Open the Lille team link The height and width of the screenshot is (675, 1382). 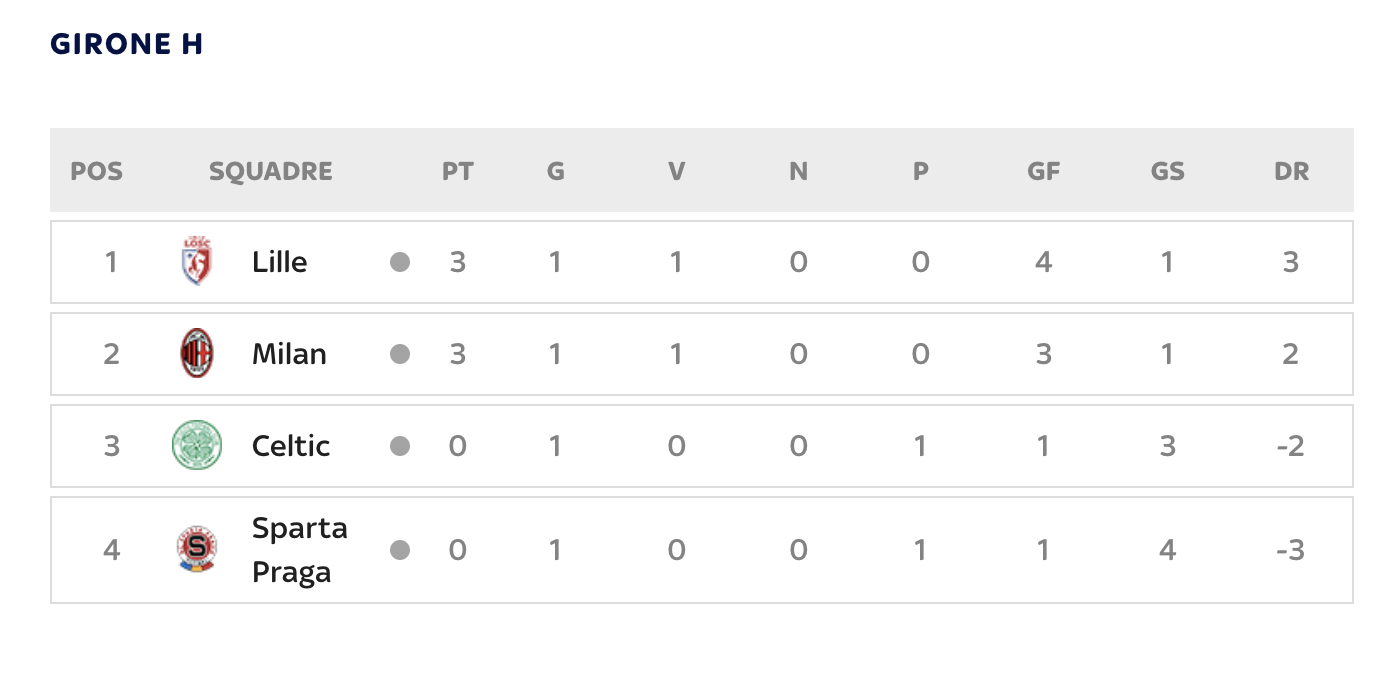pos(279,262)
